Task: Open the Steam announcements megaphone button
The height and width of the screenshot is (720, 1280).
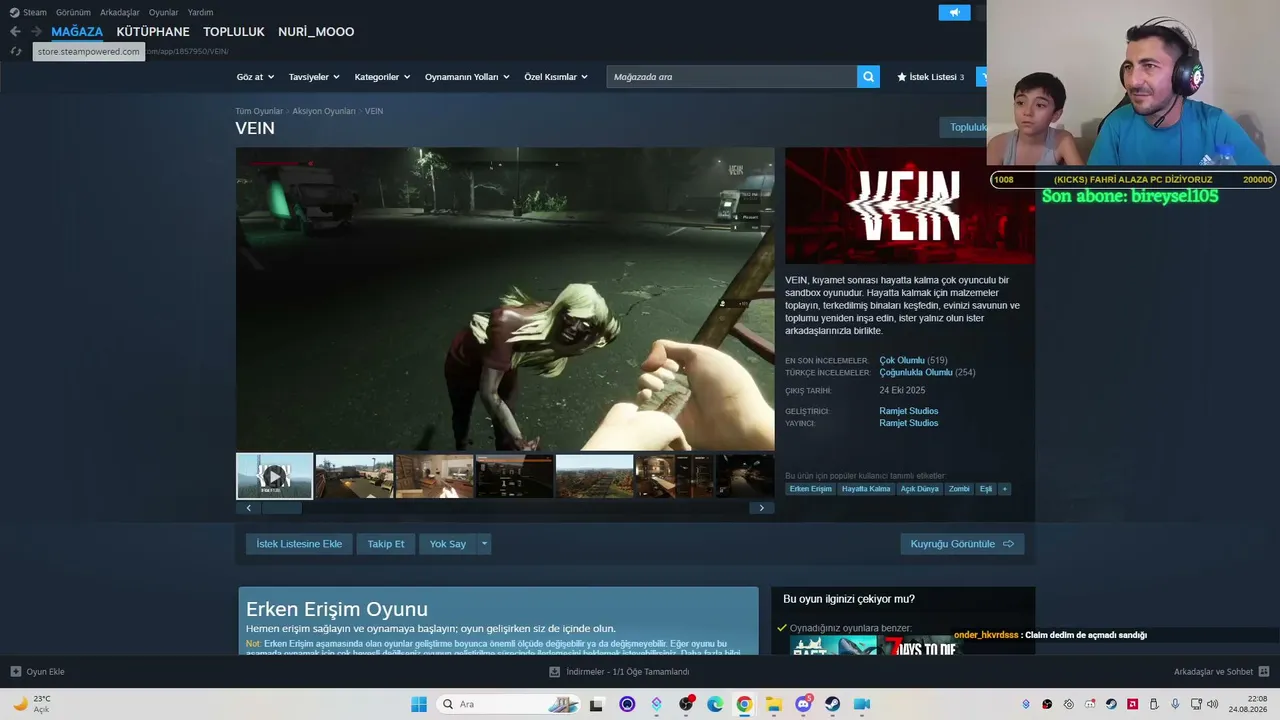Action: pos(954,13)
